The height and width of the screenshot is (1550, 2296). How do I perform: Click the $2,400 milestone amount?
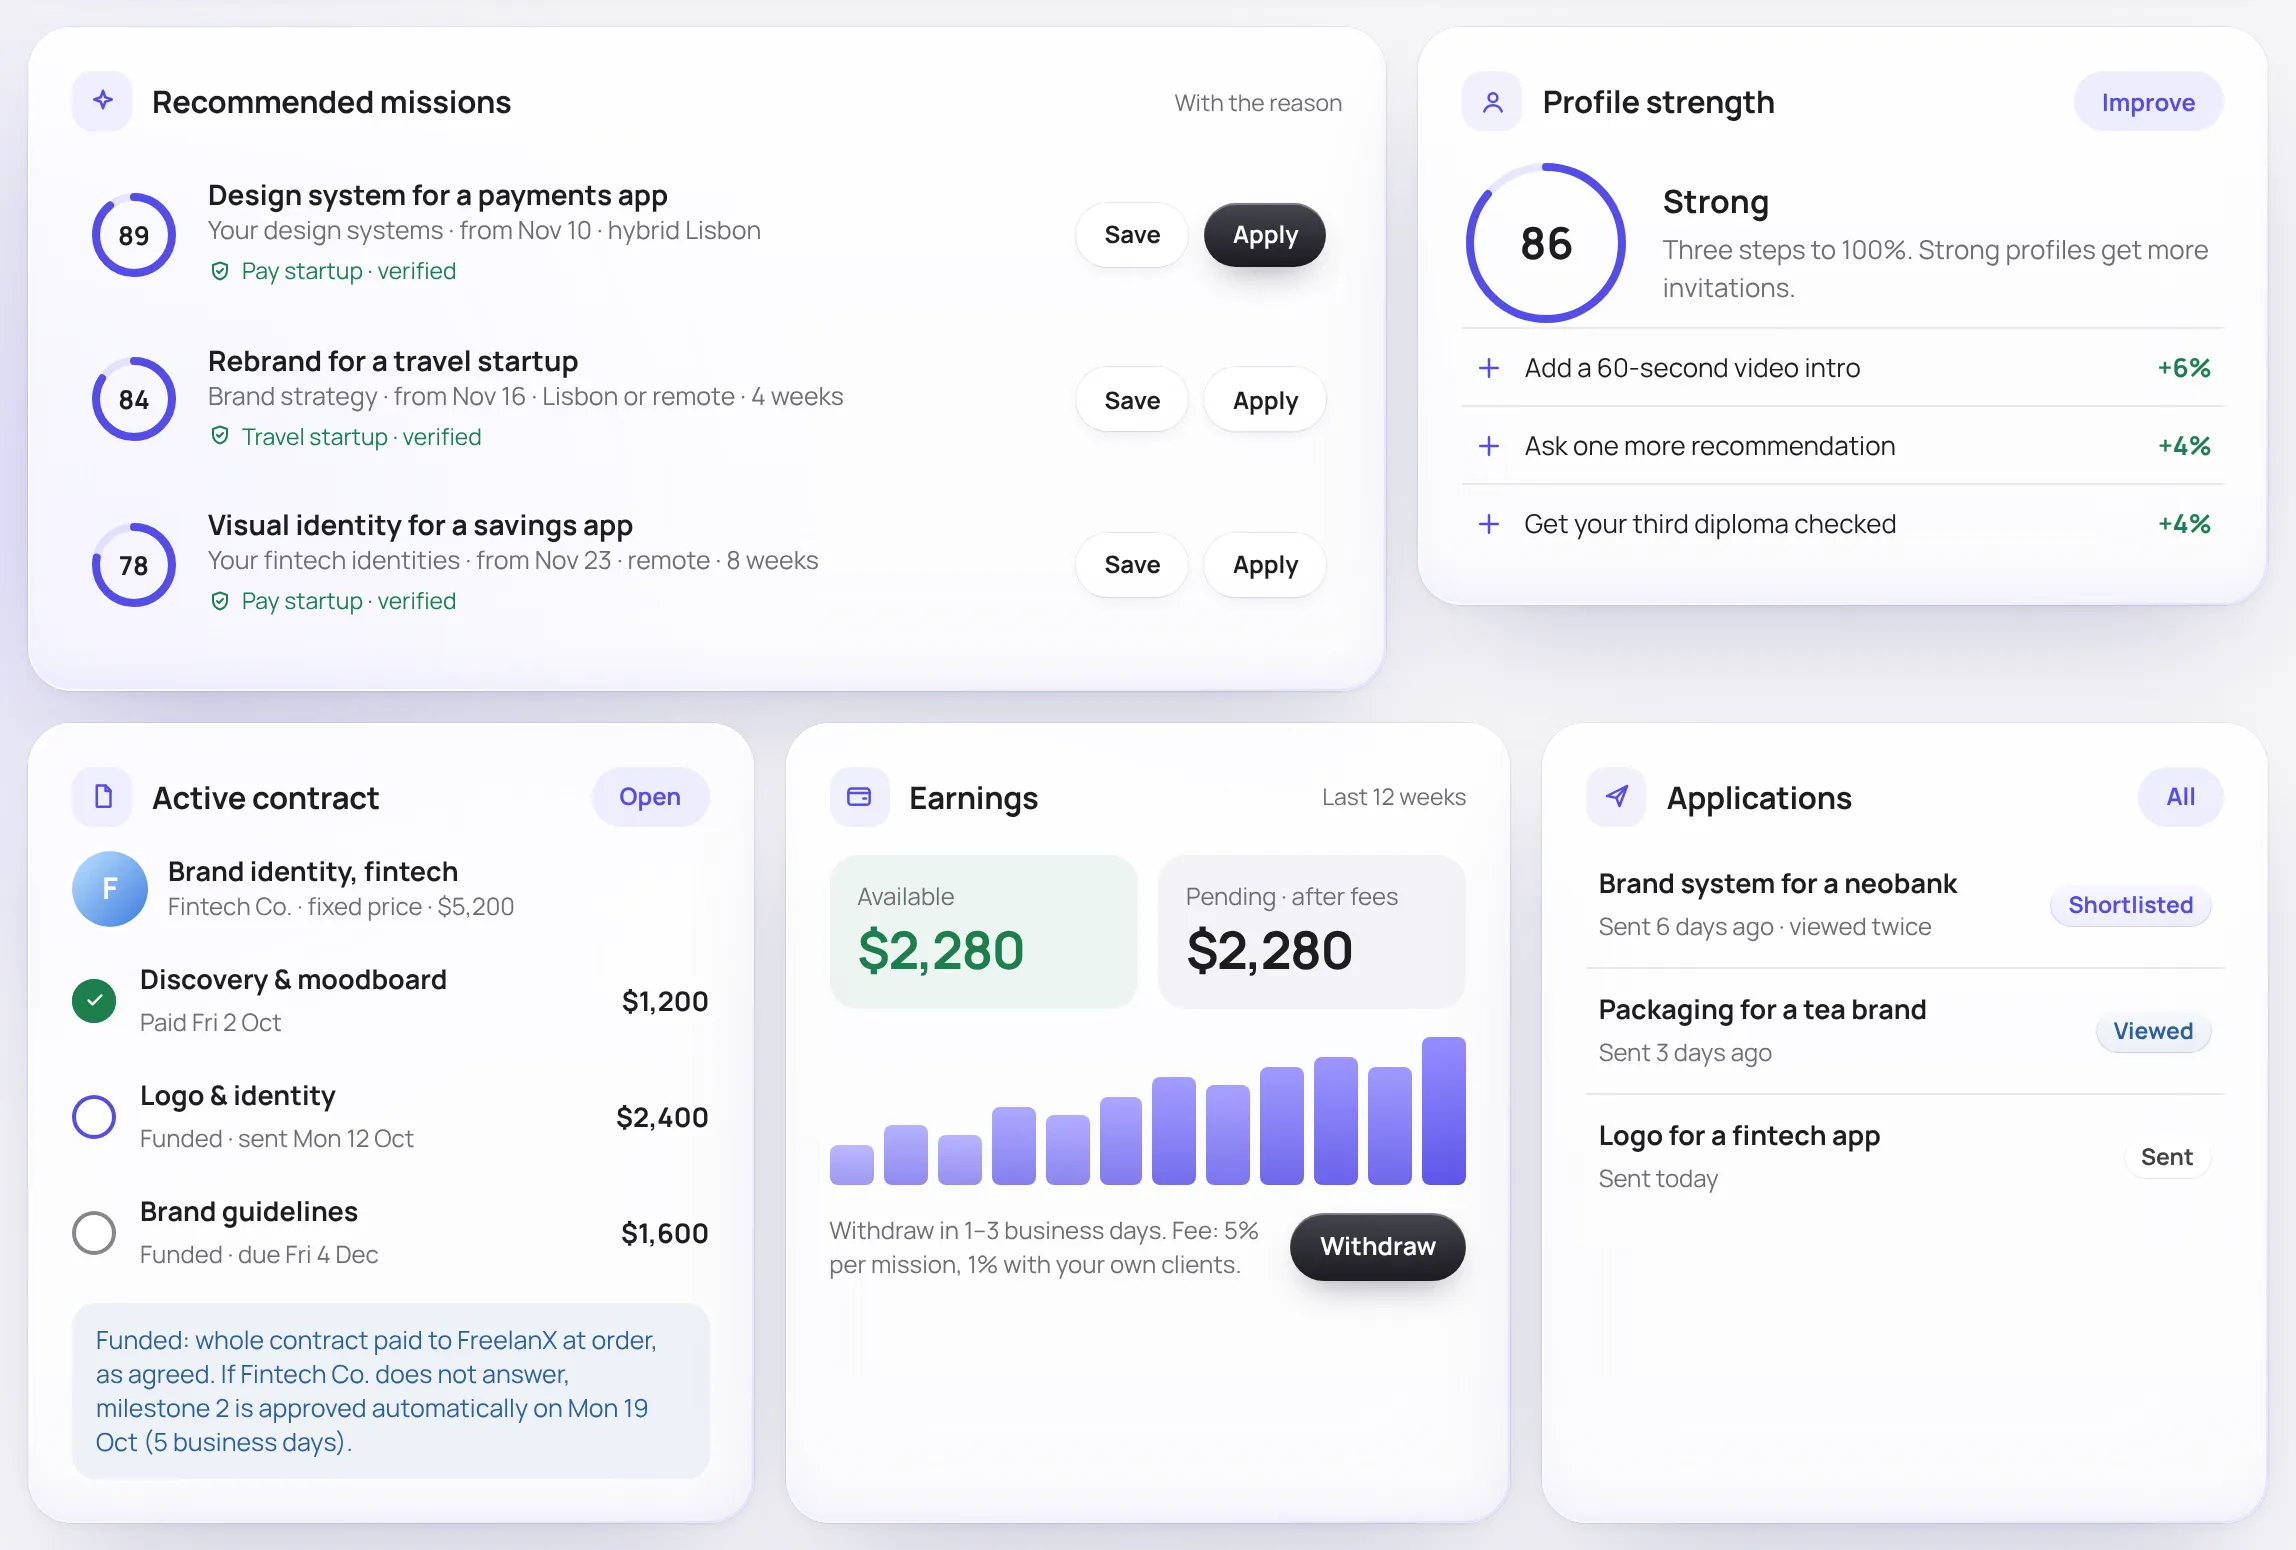point(662,1117)
